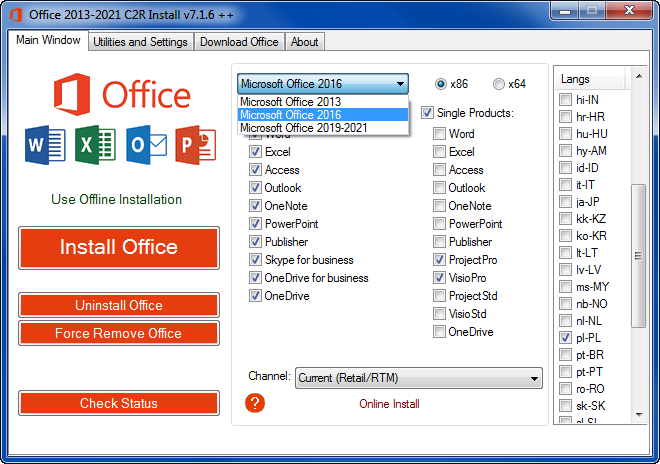
Task: Check the pt-BR language
Action: [x=565, y=355]
